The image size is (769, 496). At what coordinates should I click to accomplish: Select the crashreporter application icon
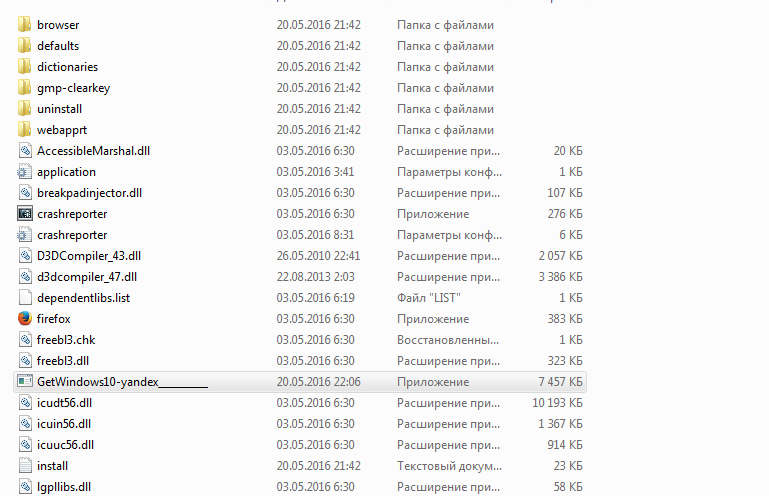[26, 214]
